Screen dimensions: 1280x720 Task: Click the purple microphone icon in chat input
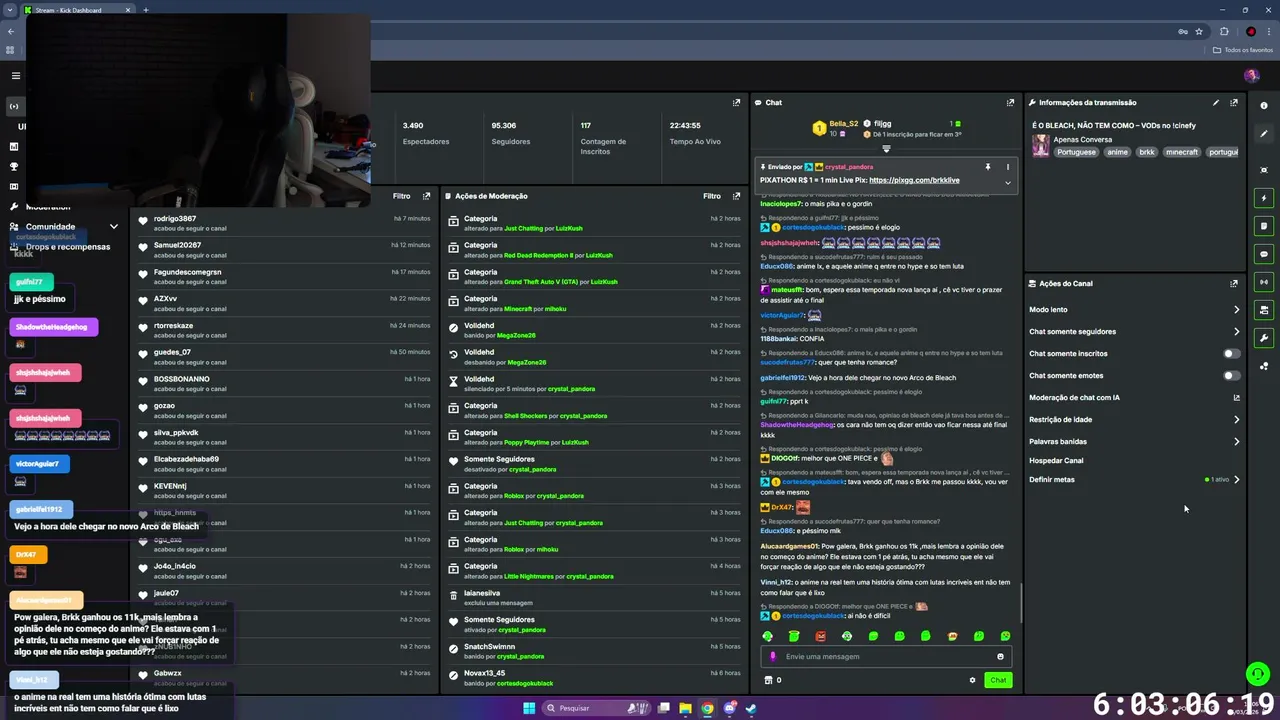[x=772, y=656]
